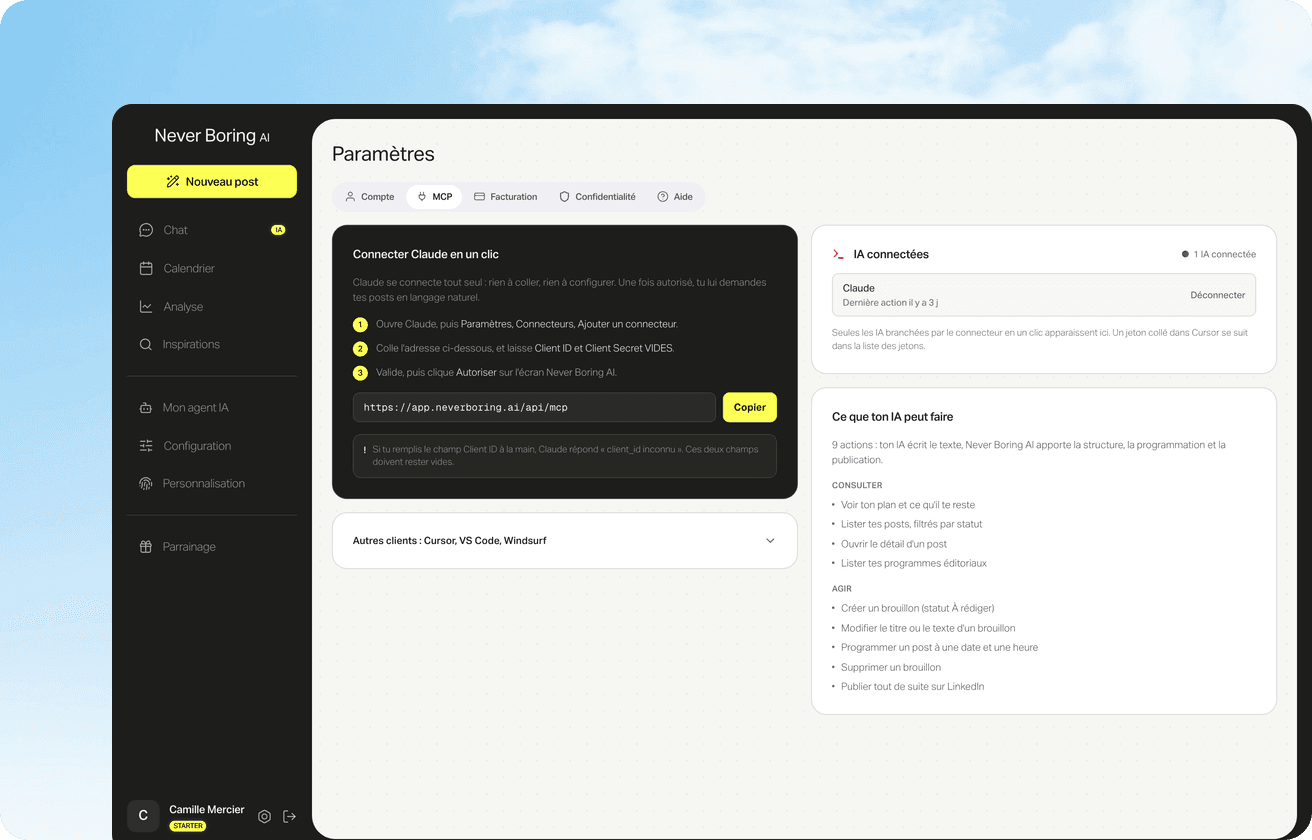Click the Personnalisation fingerprint icon
1312x840 pixels.
tap(146, 483)
